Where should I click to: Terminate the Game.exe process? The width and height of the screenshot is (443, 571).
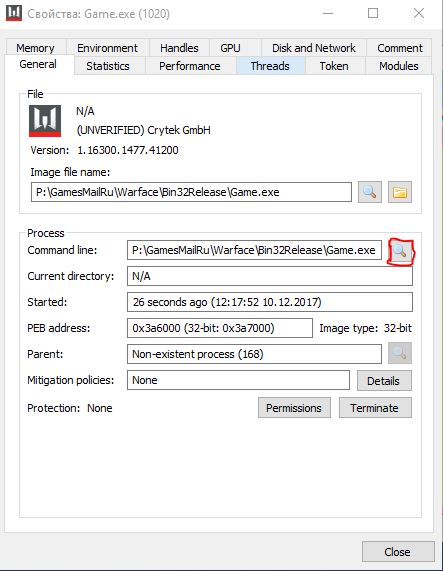tap(375, 408)
